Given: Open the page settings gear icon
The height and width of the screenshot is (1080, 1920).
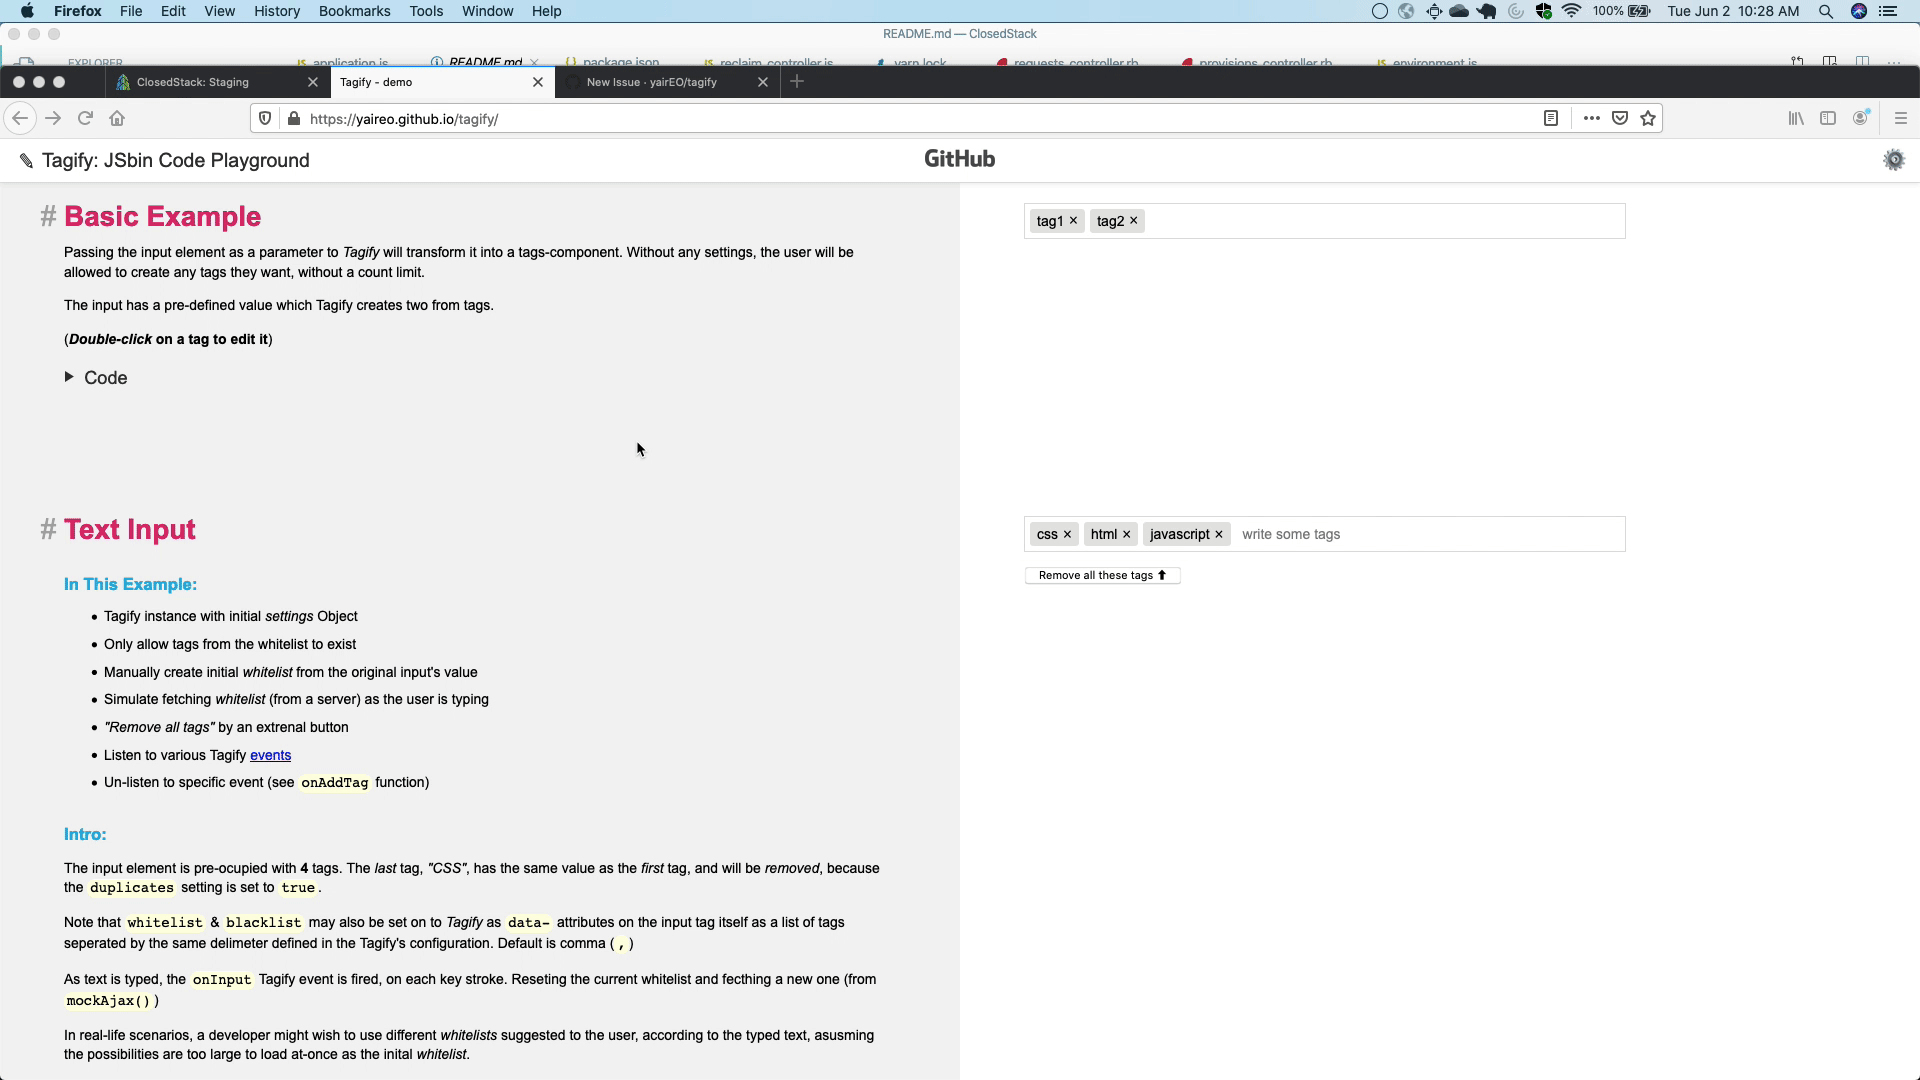Looking at the screenshot, I should coord(1894,160).
